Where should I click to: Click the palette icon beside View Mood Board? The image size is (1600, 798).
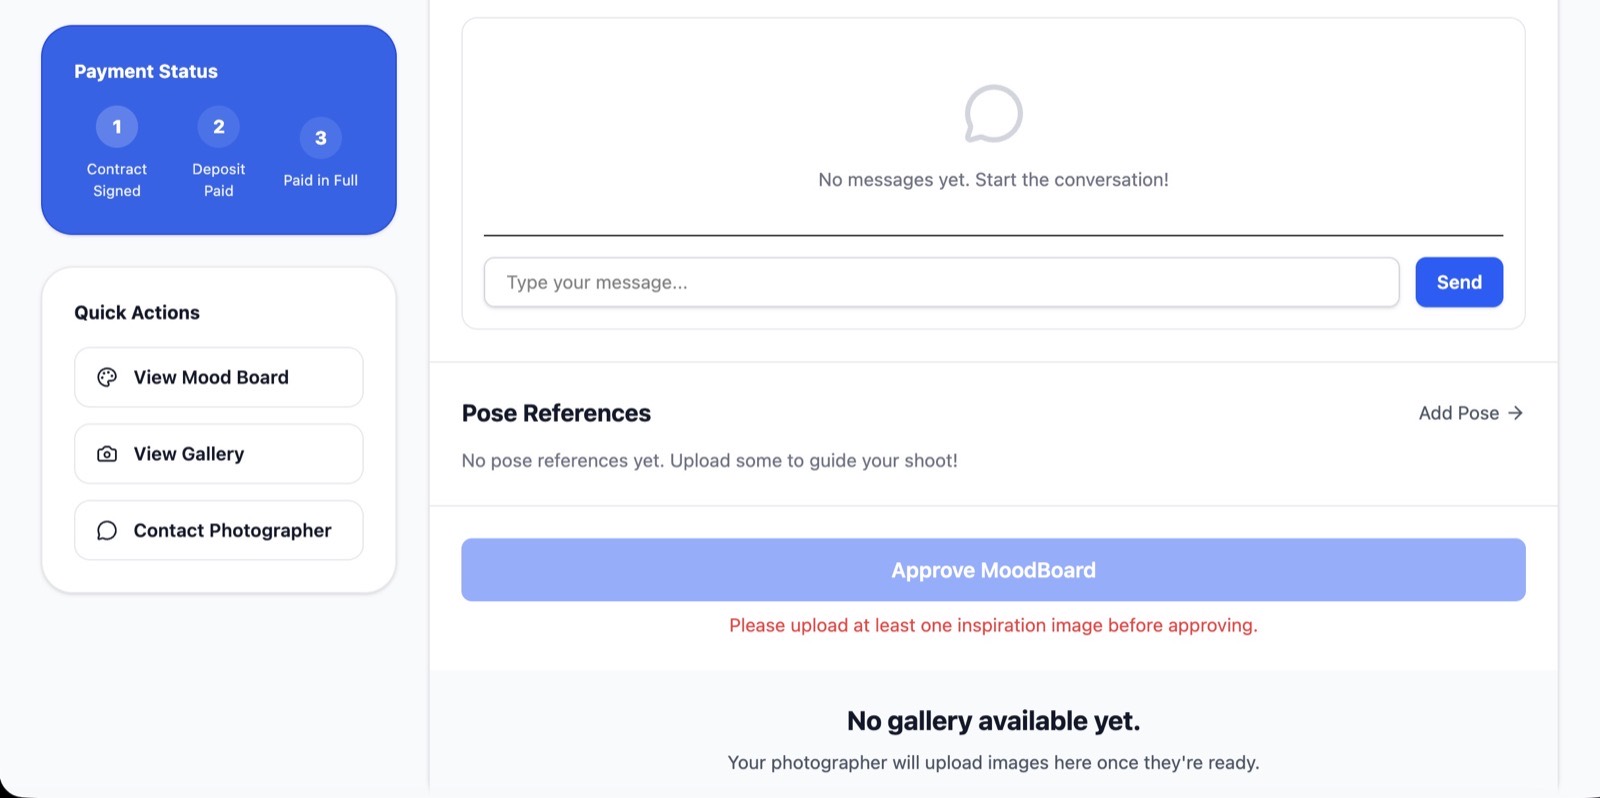click(107, 377)
